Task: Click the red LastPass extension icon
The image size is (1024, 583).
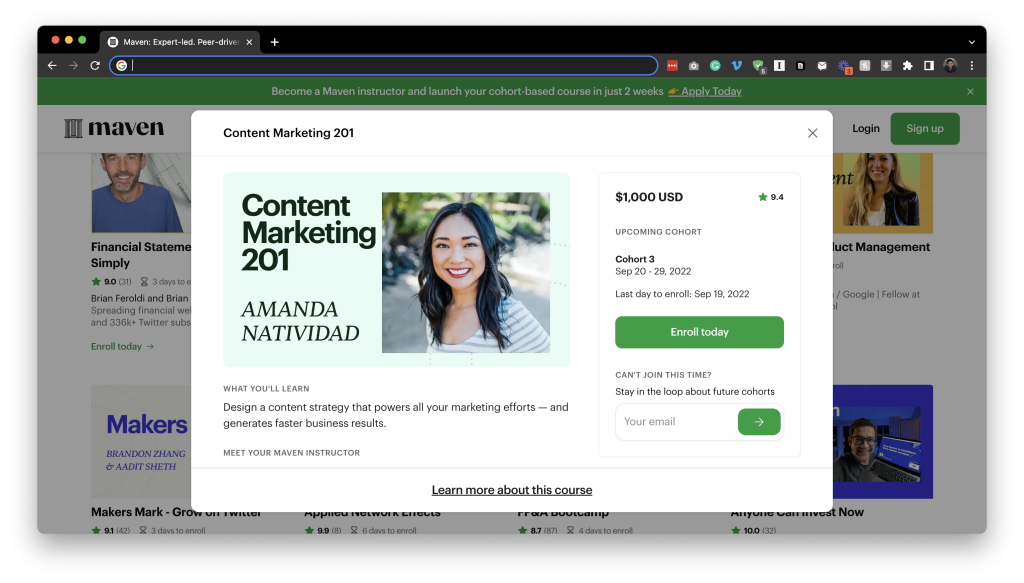Action: click(672, 65)
